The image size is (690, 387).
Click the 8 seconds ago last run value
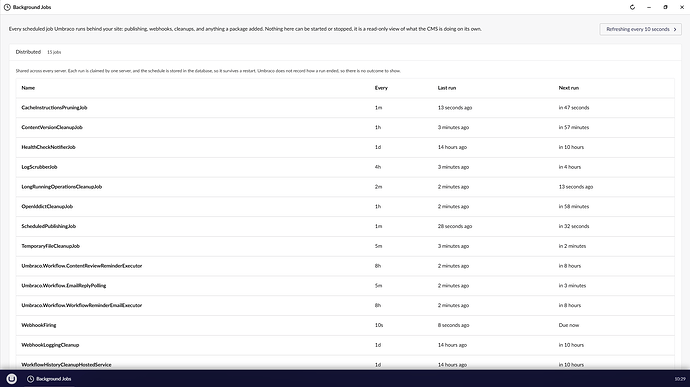454,325
